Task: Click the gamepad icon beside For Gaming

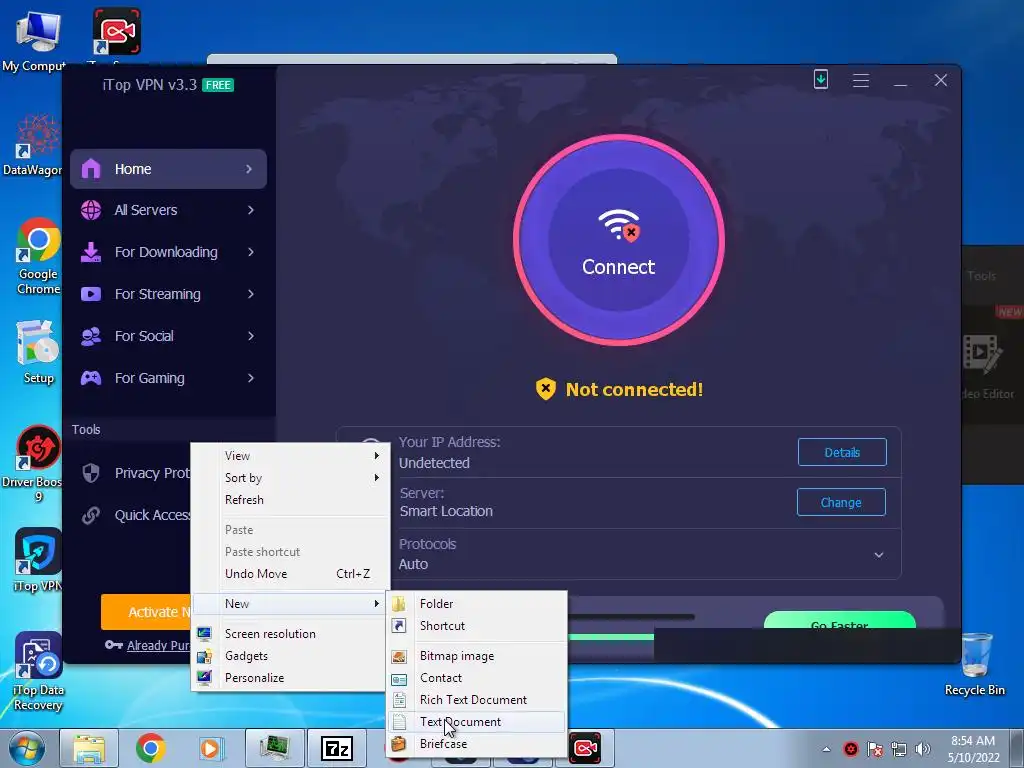Action: point(91,378)
